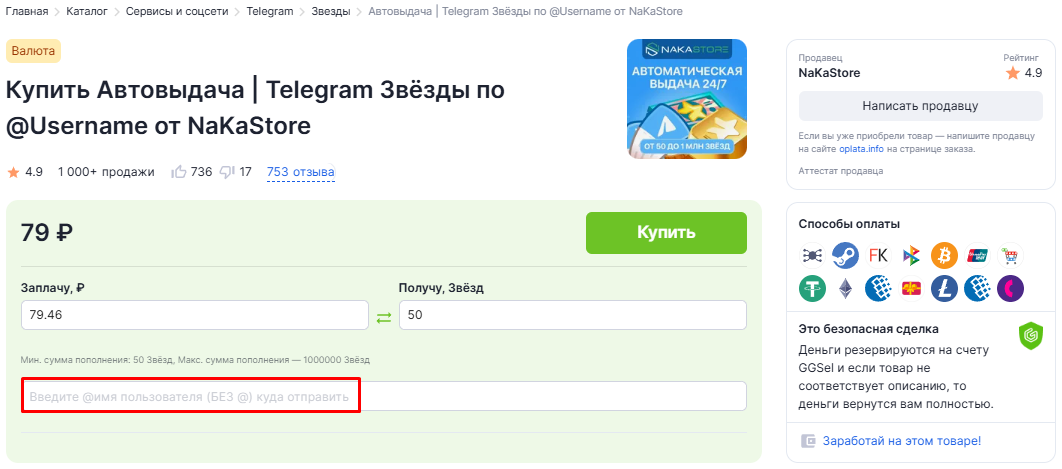Open the '753 отзыва' reviews link
The height and width of the screenshot is (469, 1062).
[301, 172]
